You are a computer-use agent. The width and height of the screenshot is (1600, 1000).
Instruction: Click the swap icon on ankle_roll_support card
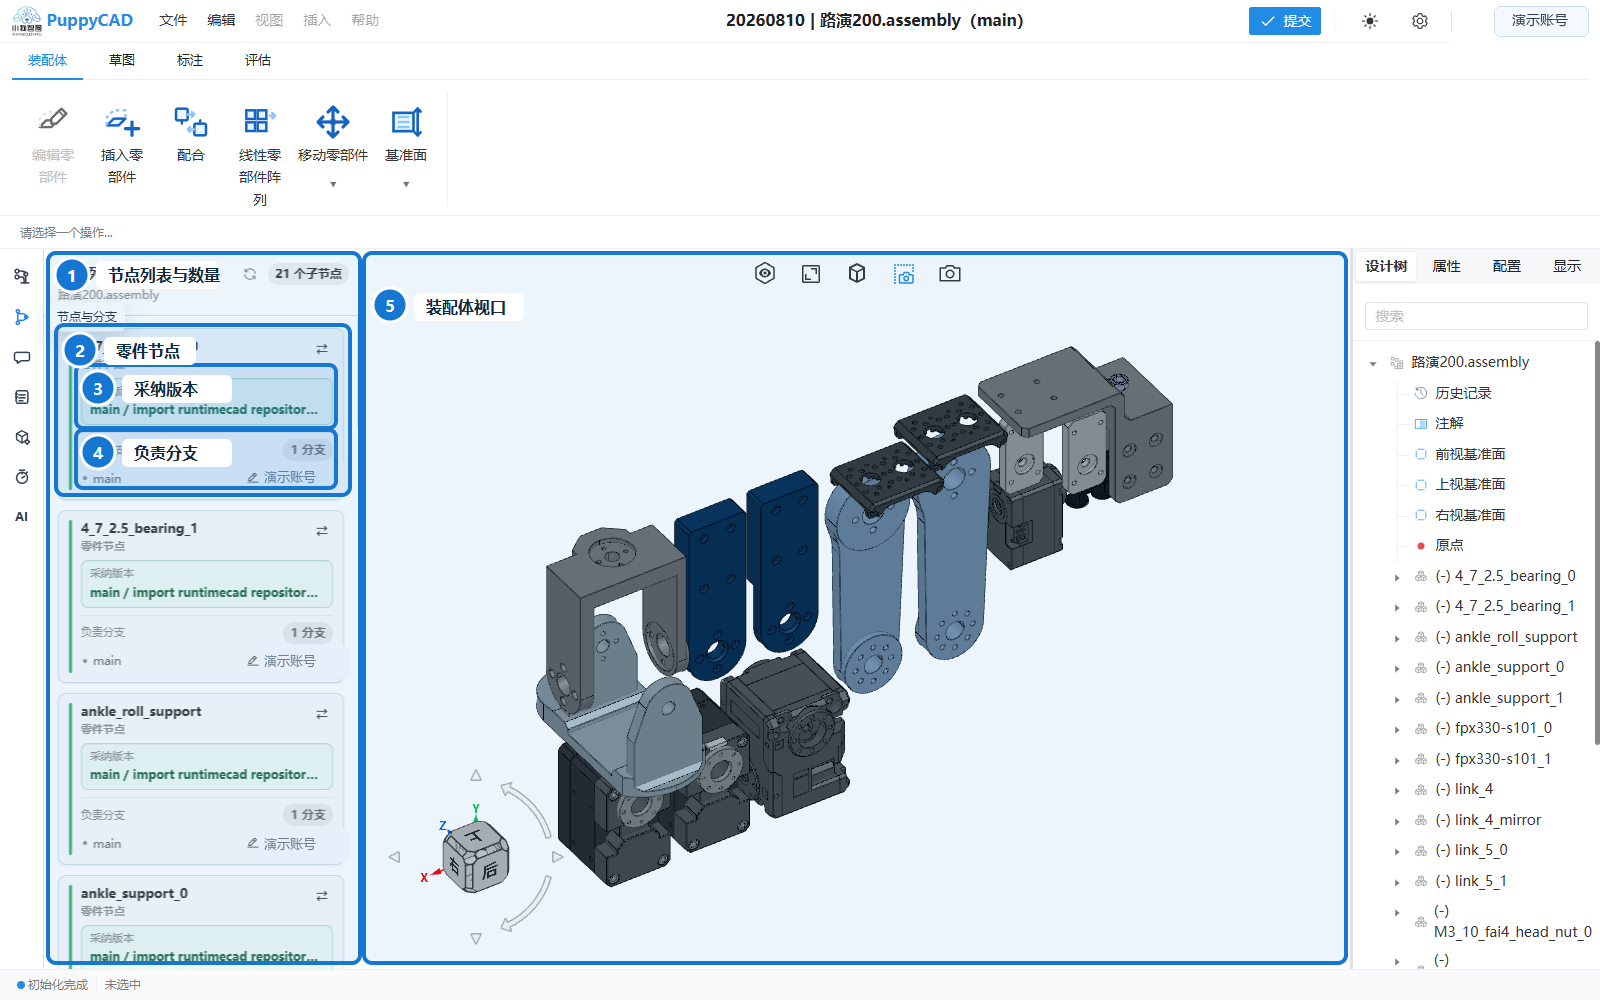pos(322,714)
